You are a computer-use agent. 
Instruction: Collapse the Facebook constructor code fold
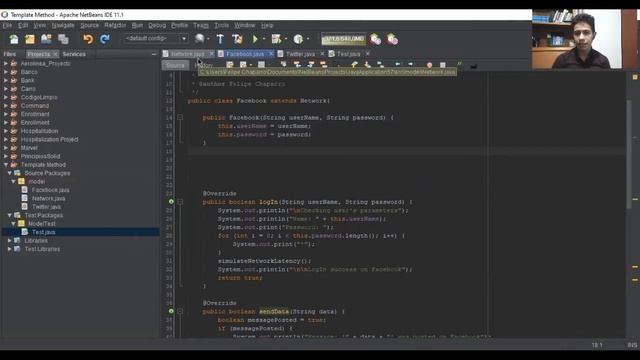point(180,118)
